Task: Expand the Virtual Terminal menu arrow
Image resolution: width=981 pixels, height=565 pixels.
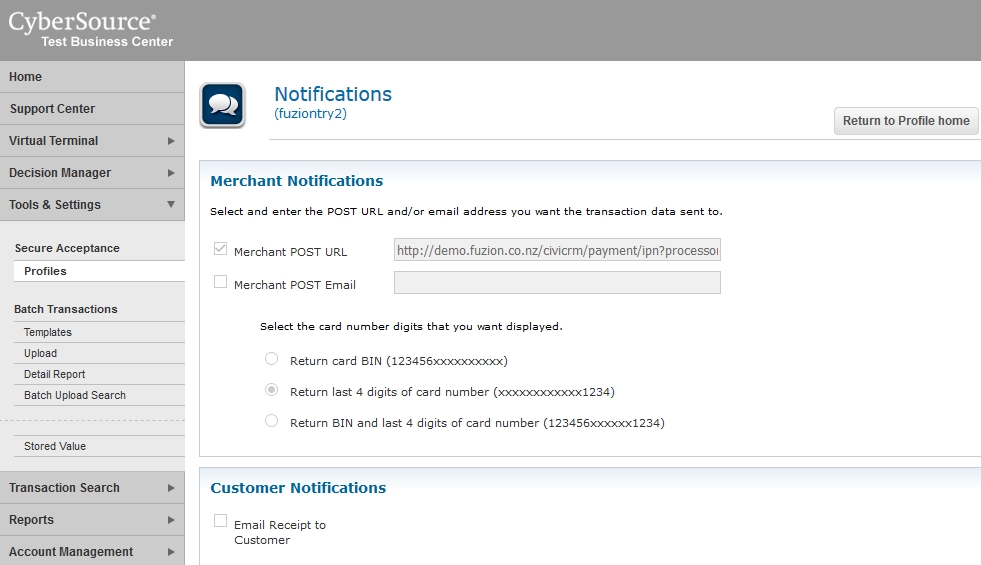Action: [171, 141]
